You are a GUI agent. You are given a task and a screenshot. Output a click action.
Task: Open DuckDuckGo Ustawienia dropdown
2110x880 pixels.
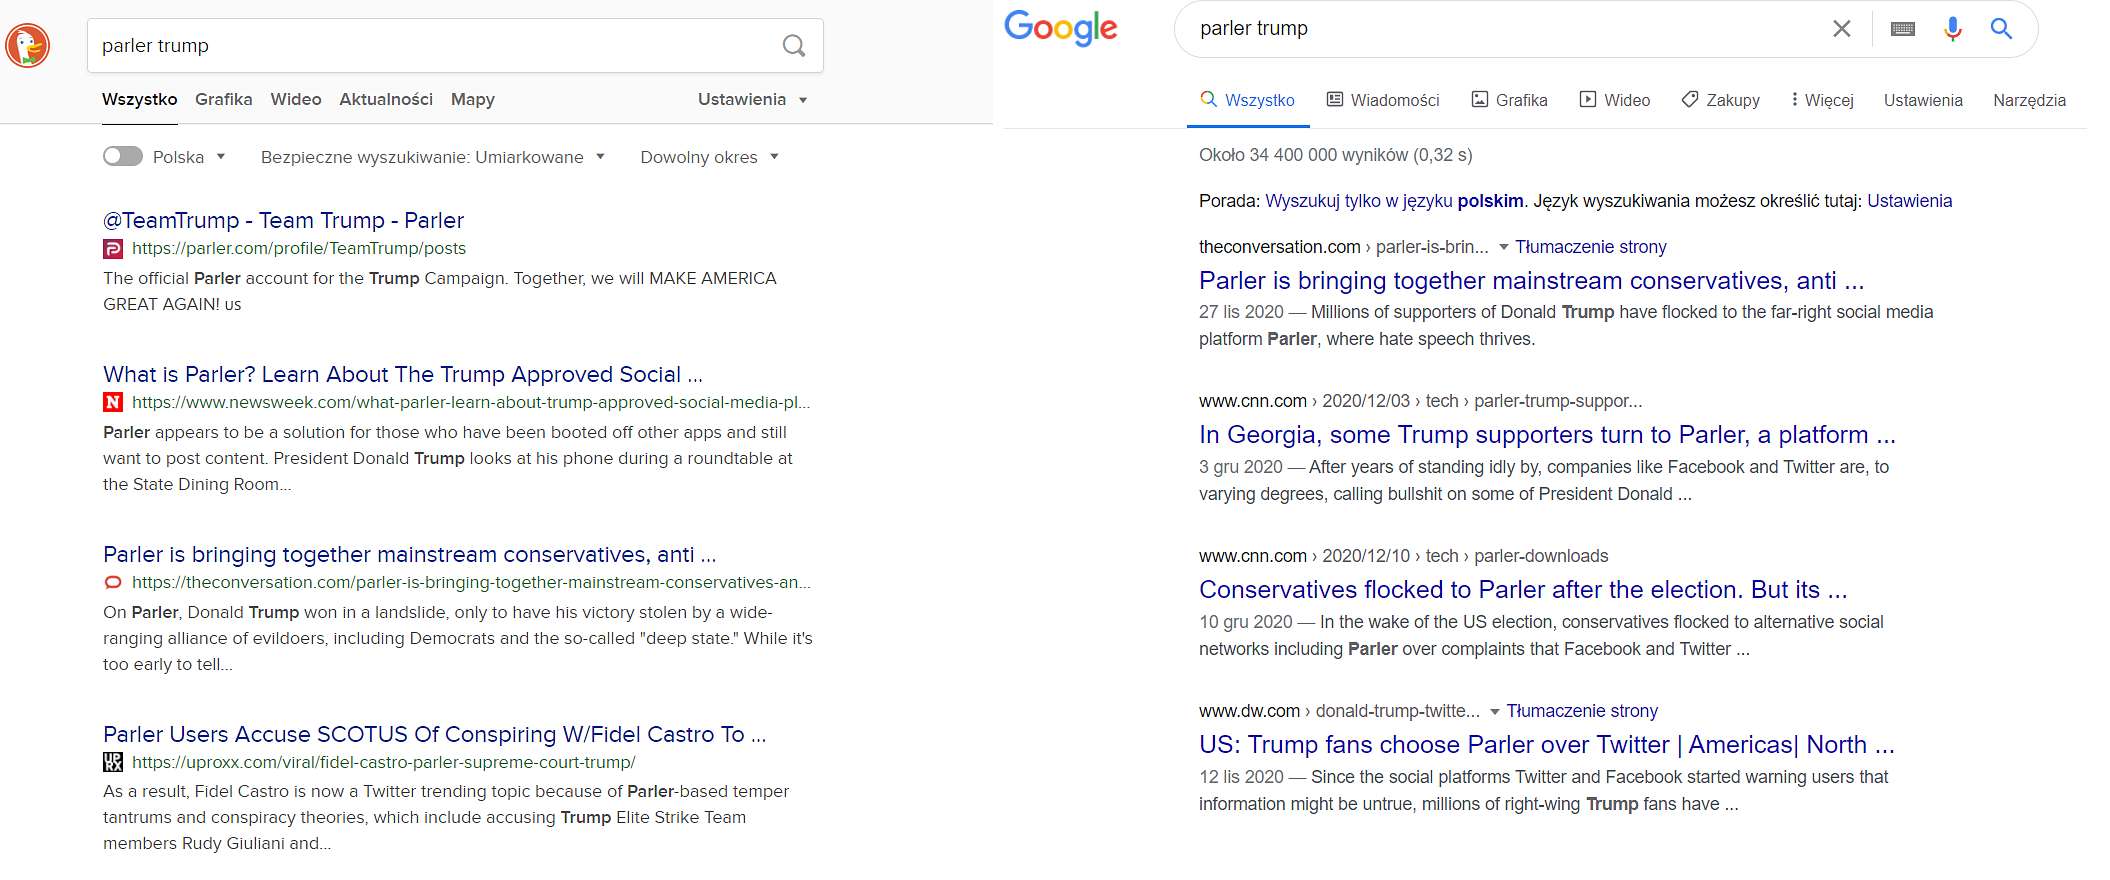pyautogui.click(x=752, y=99)
